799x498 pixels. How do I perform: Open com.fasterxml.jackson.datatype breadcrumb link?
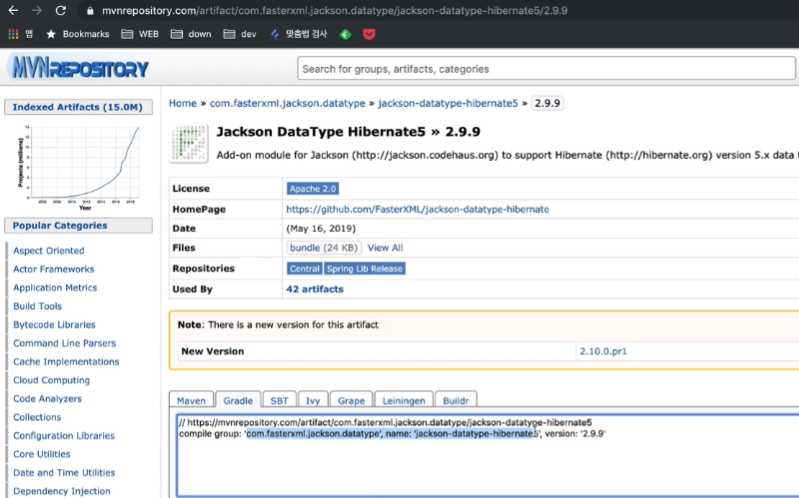pos(287,103)
